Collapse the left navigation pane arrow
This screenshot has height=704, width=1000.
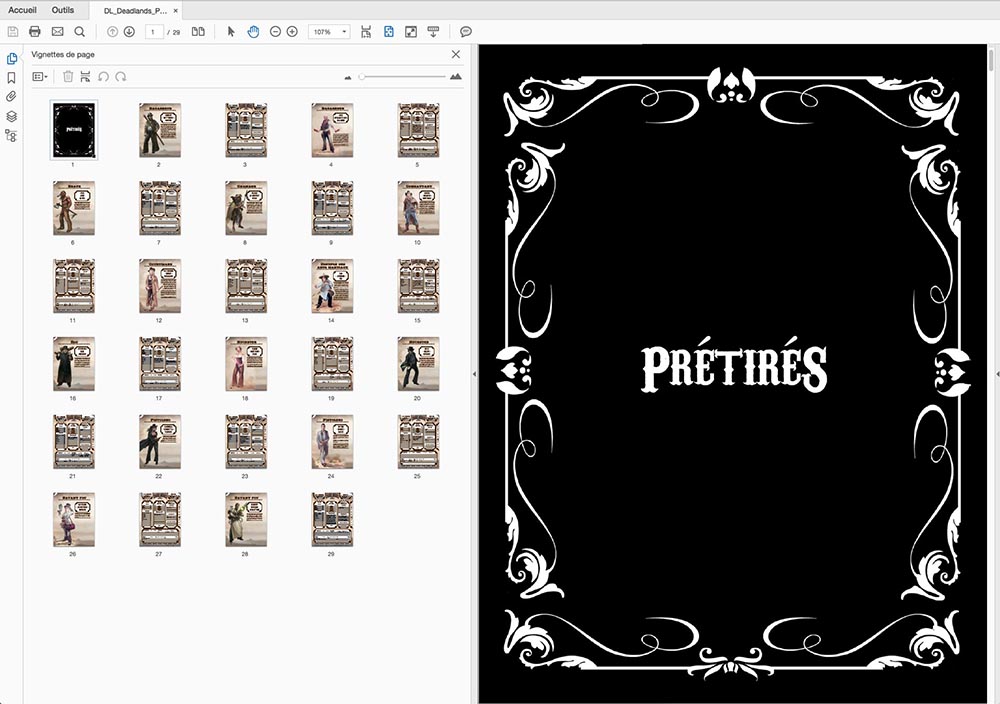pos(474,373)
